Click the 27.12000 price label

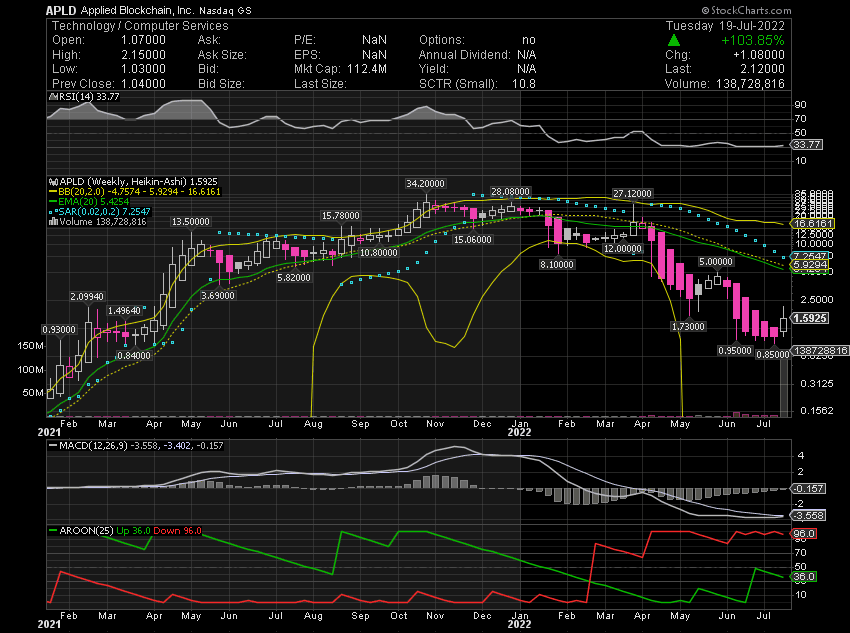(x=633, y=194)
